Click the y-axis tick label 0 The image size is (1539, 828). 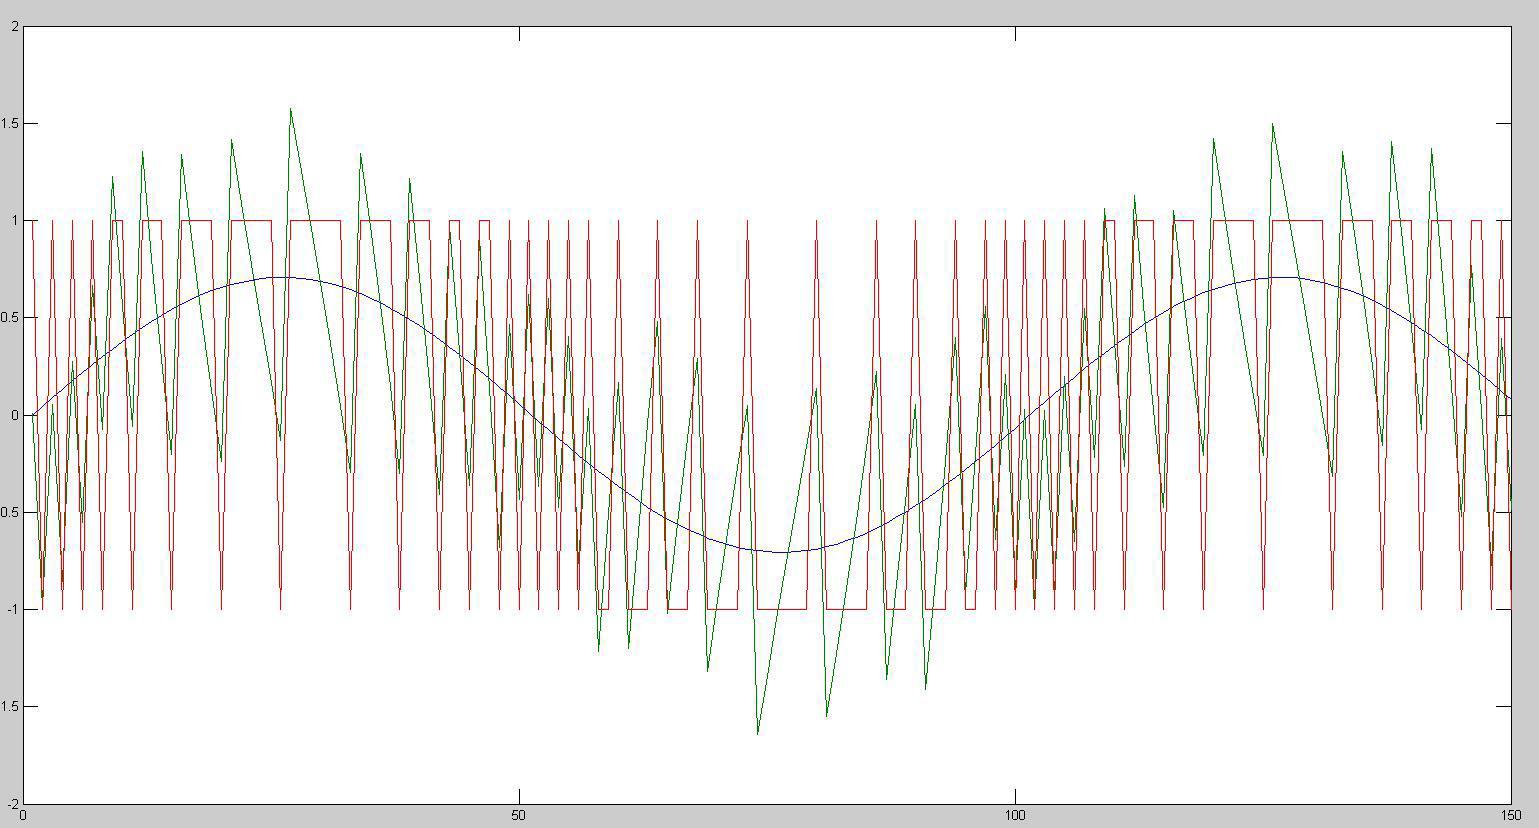click(14, 415)
